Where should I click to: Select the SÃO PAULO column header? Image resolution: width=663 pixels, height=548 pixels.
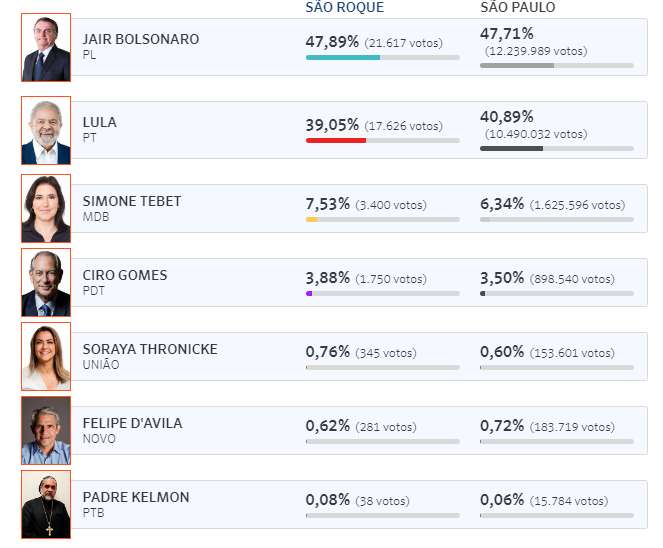(518, 7)
